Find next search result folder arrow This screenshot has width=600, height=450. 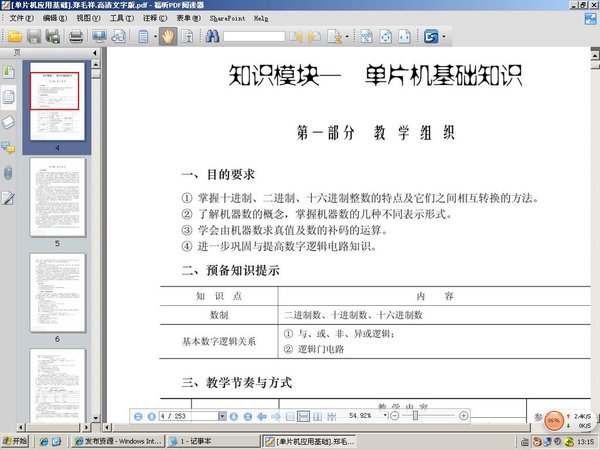click(314, 37)
